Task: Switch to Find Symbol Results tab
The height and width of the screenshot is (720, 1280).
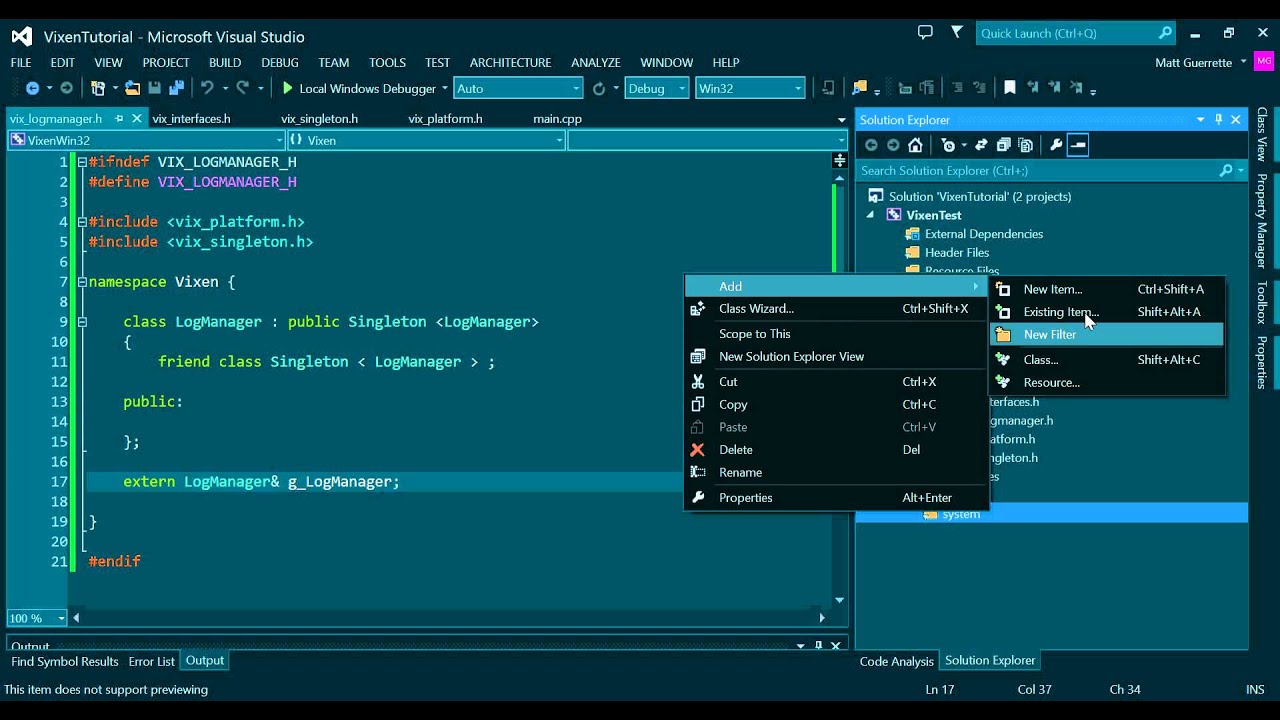Action: (x=65, y=662)
